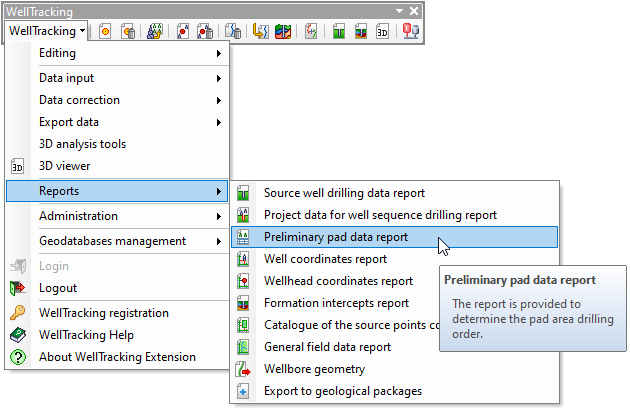The image size is (630, 408).
Task: Click the Source well drilling report icon
Action: click(x=243, y=193)
